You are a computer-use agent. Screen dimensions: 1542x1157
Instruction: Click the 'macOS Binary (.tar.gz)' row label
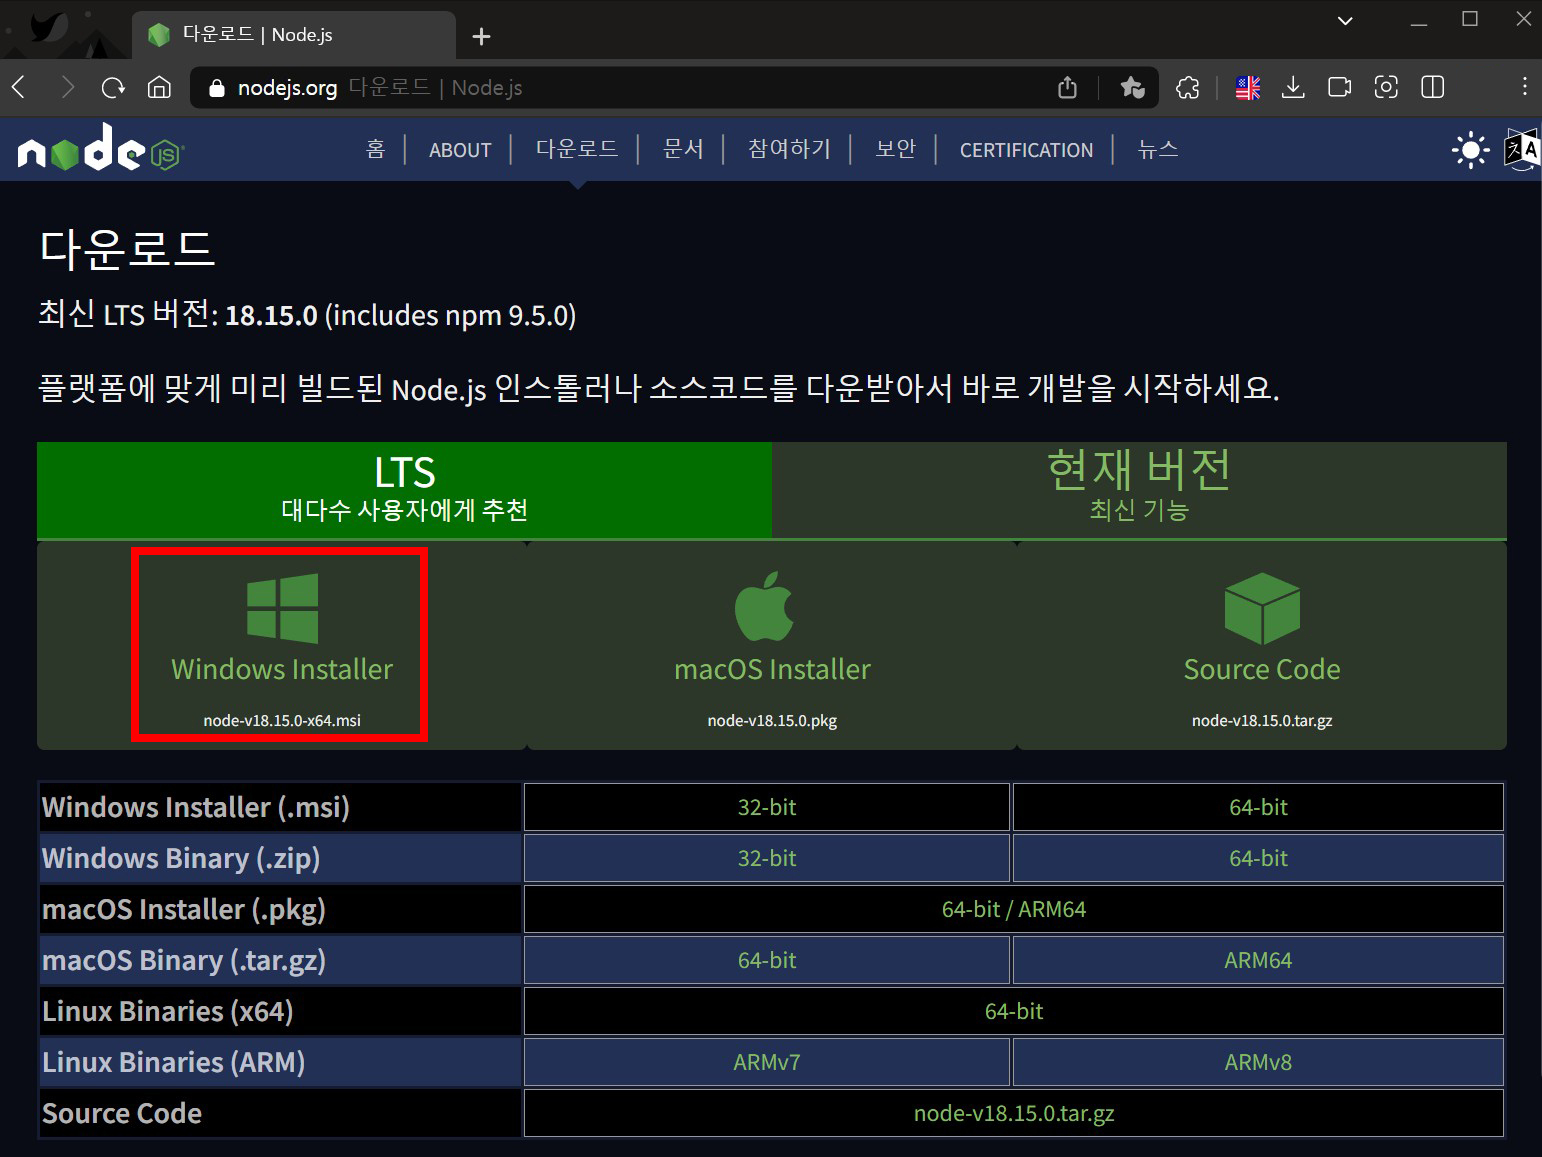[184, 960]
